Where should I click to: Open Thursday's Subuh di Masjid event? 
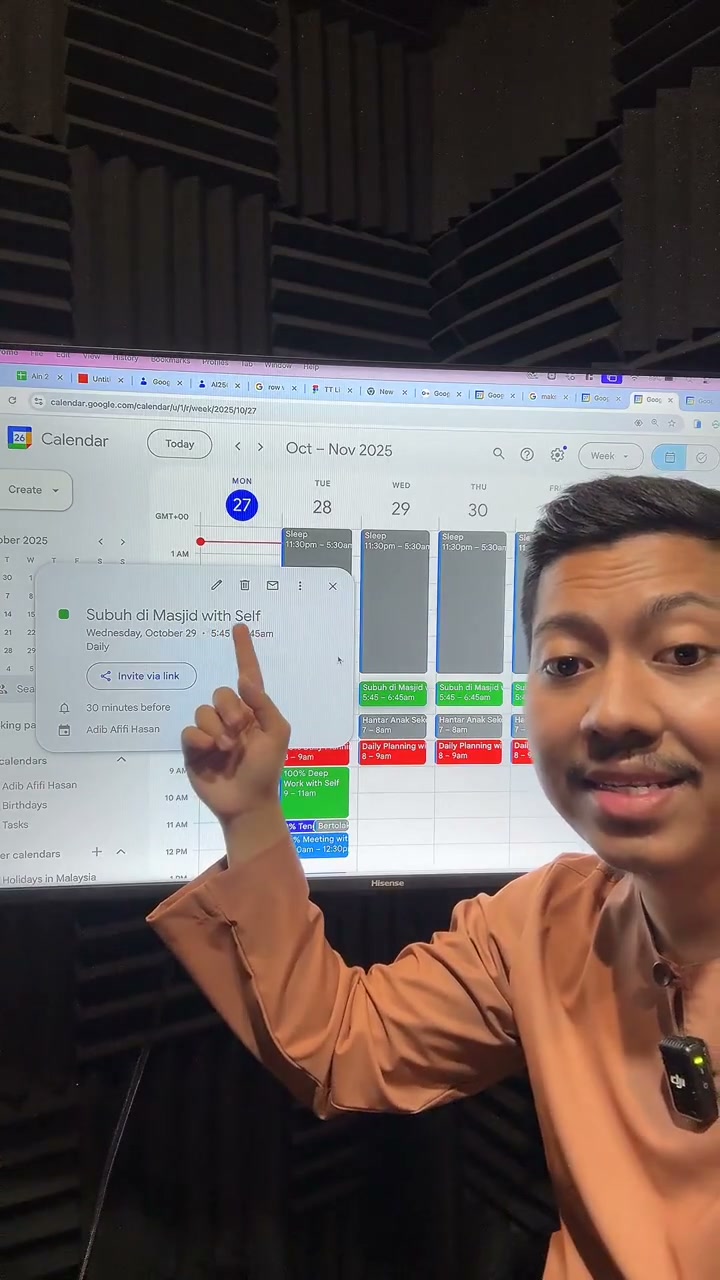click(469, 693)
